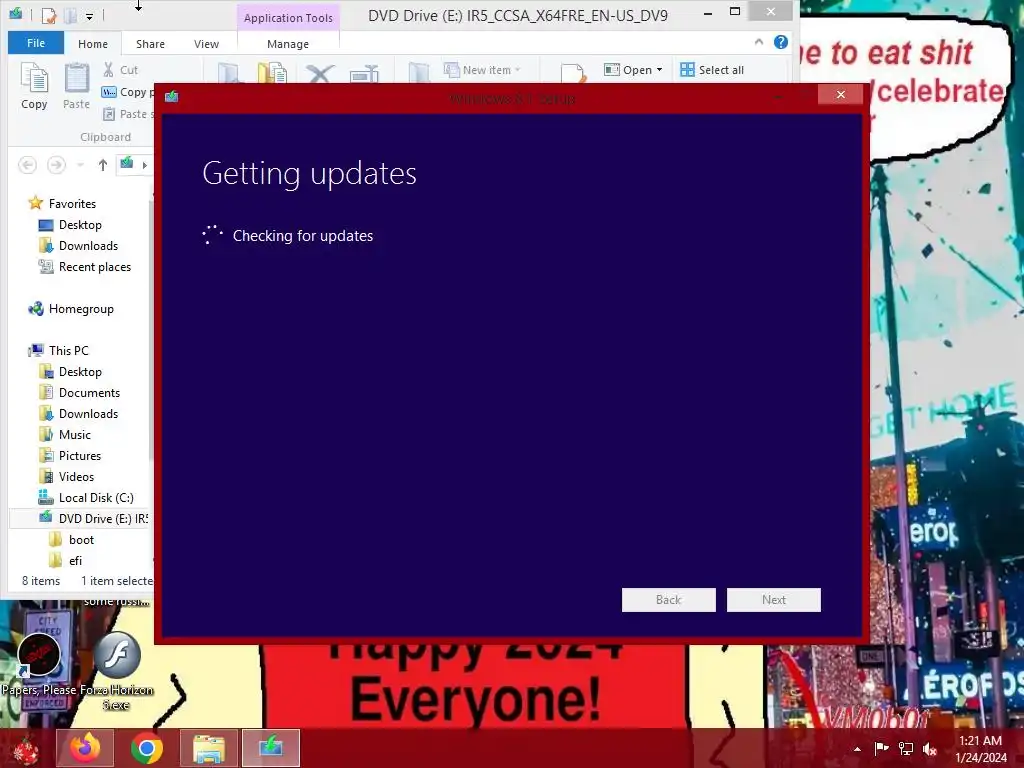Viewport: 1024px width, 768px height.
Task: Open recent locations dropdown arrow
Action: 80,165
